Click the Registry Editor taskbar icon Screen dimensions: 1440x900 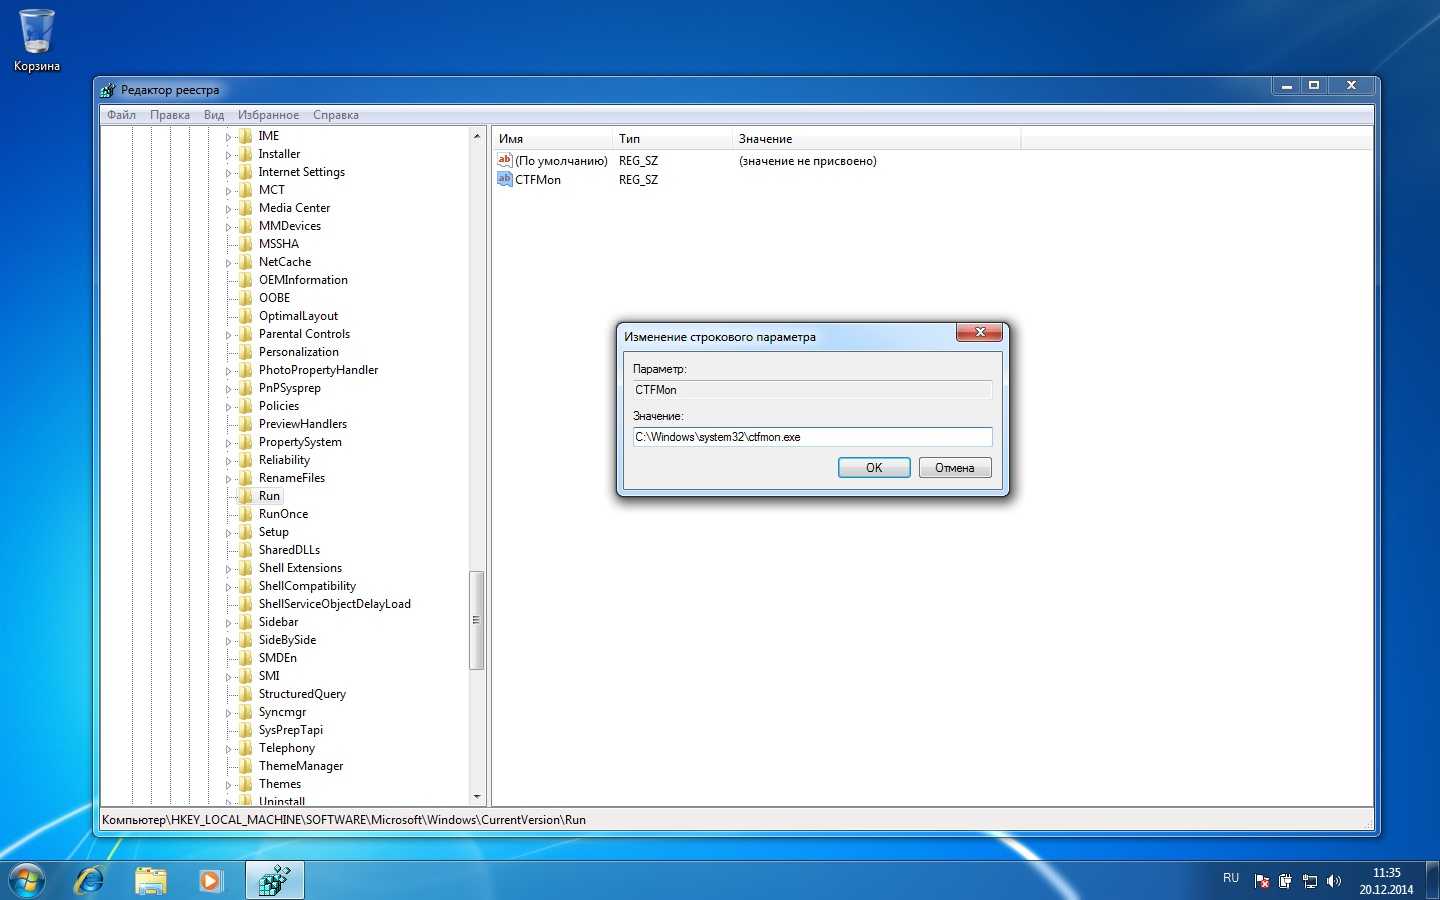click(x=274, y=880)
